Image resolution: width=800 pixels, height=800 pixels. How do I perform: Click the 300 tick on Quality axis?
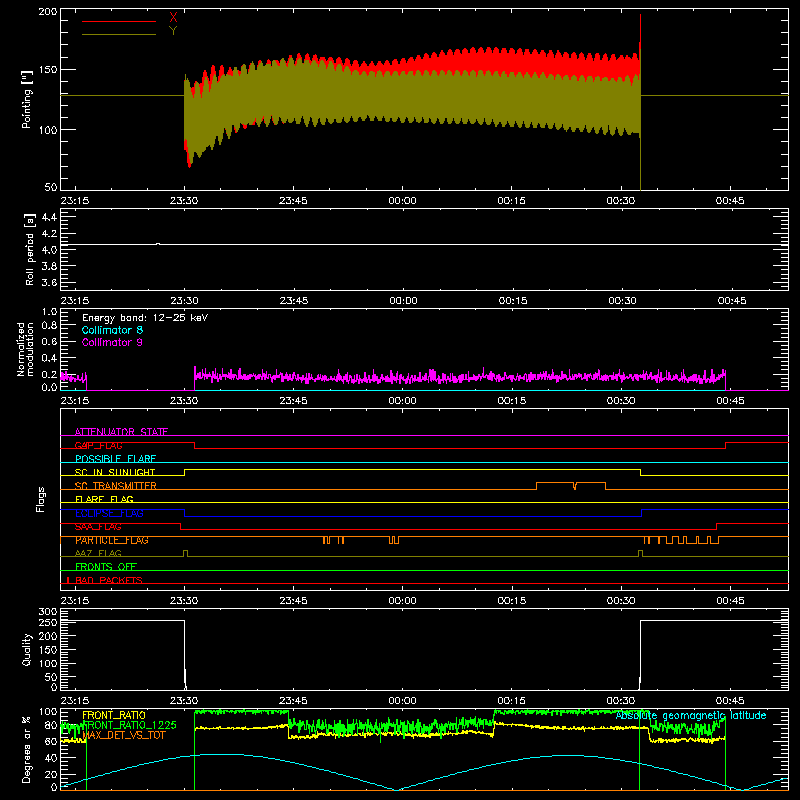(47, 612)
